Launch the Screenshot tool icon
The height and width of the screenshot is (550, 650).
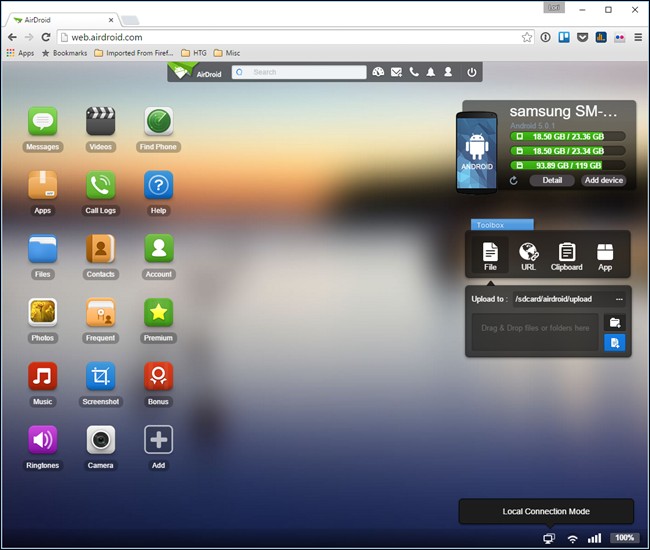[x=100, y=376]
